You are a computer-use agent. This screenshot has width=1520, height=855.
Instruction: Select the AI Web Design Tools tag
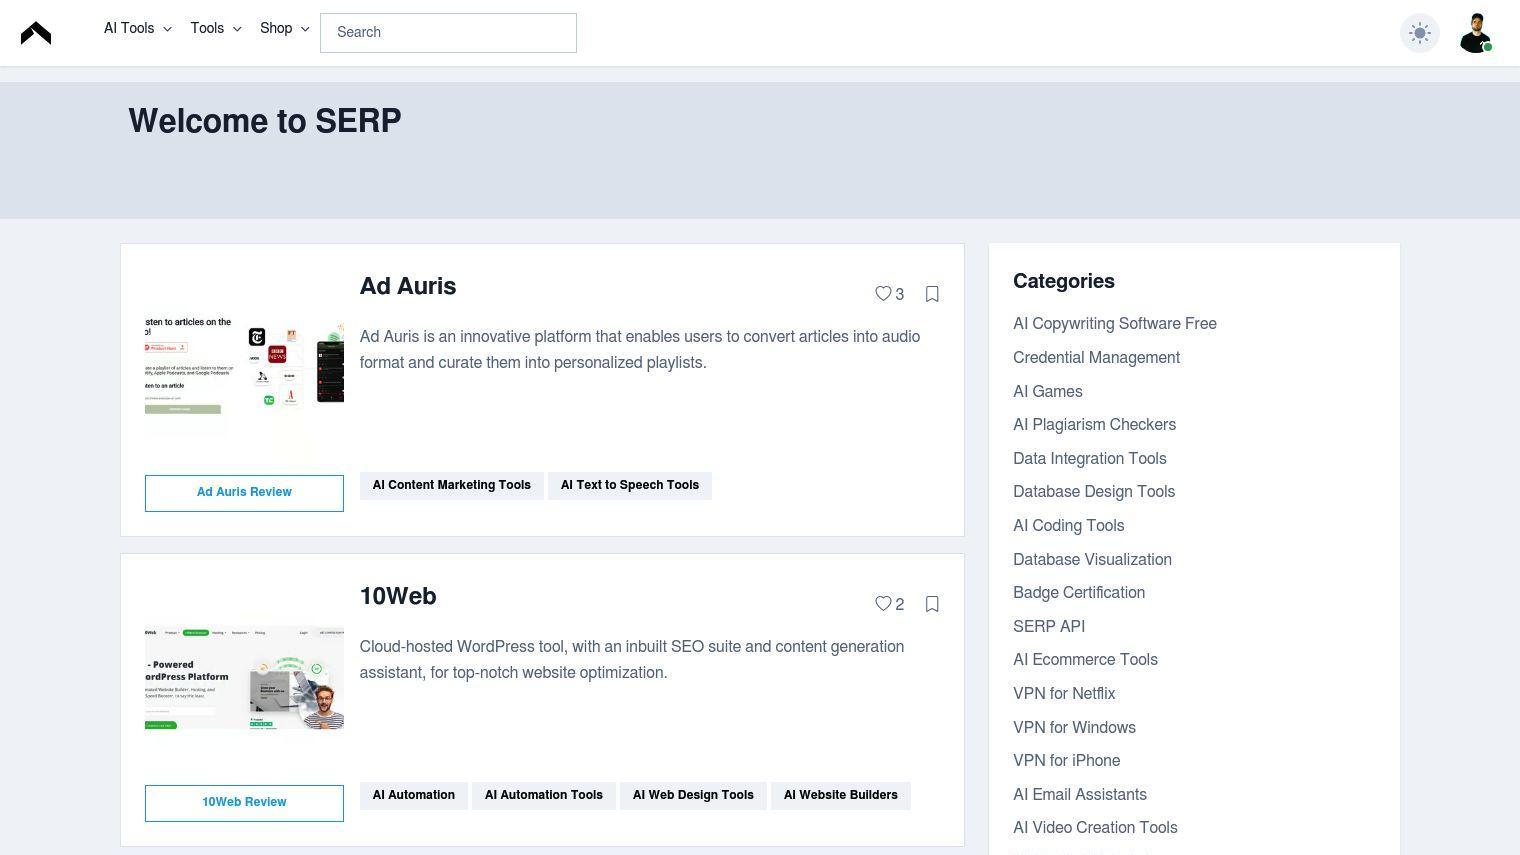pos(693,796)
